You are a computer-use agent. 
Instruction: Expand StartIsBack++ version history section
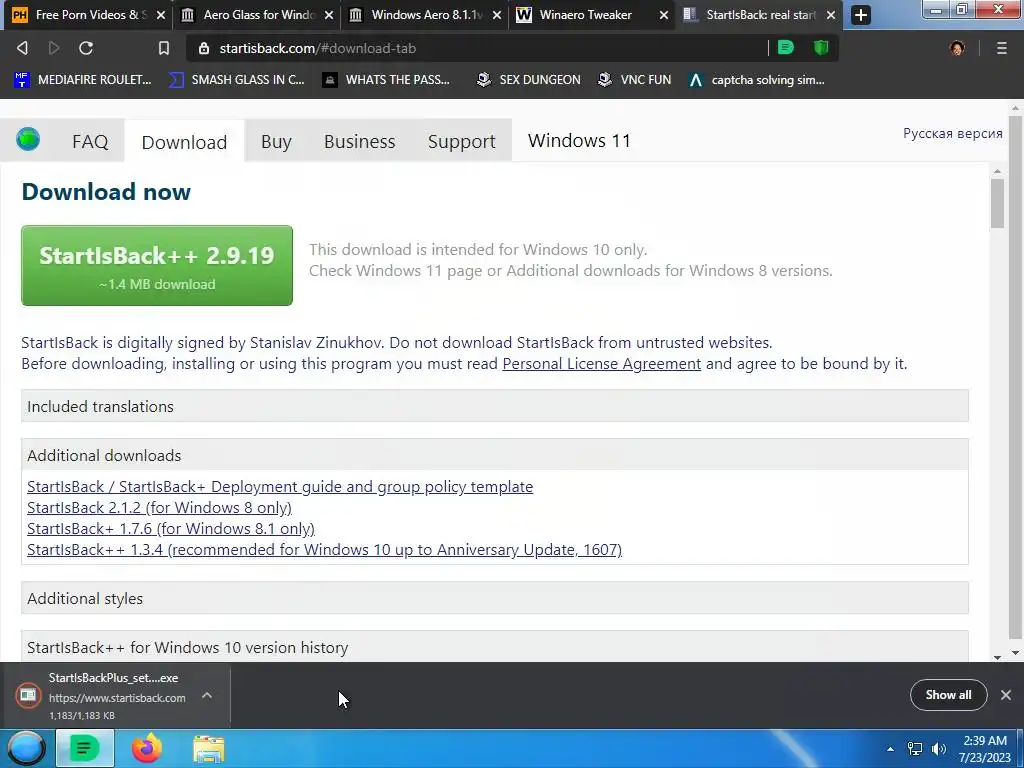494,647
